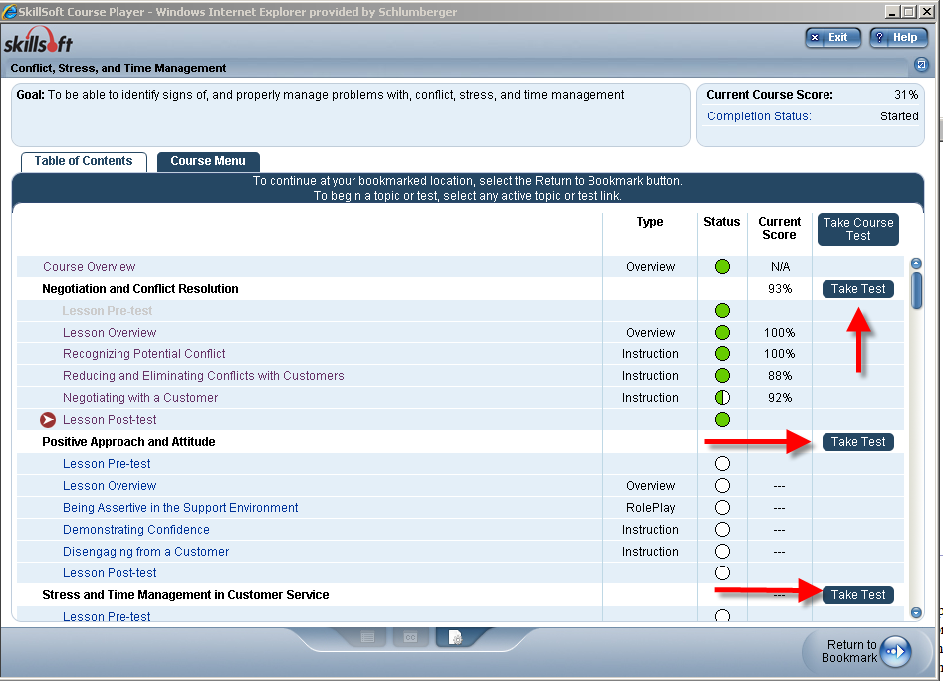This screenshot has height=681, width=943.
Task: Open Lesson Post-test under Positive Approach
Action: (x=109, y=573)
